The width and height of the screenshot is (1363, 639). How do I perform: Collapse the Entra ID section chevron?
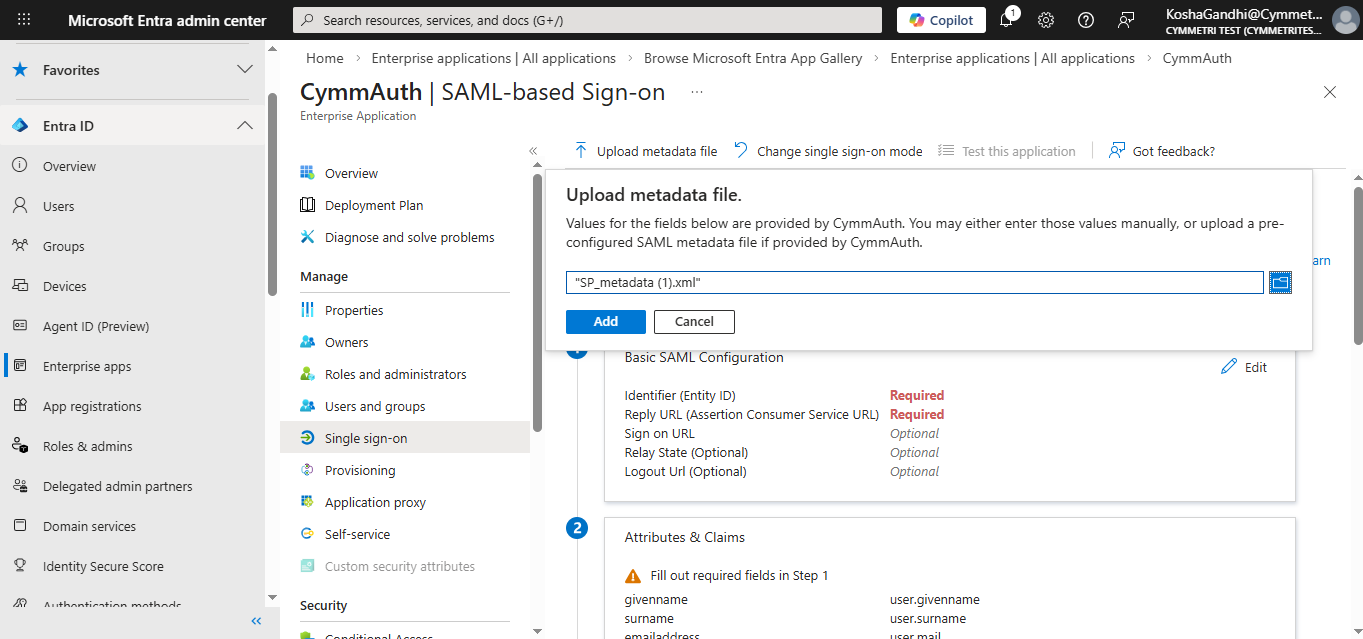coord(244,125)
